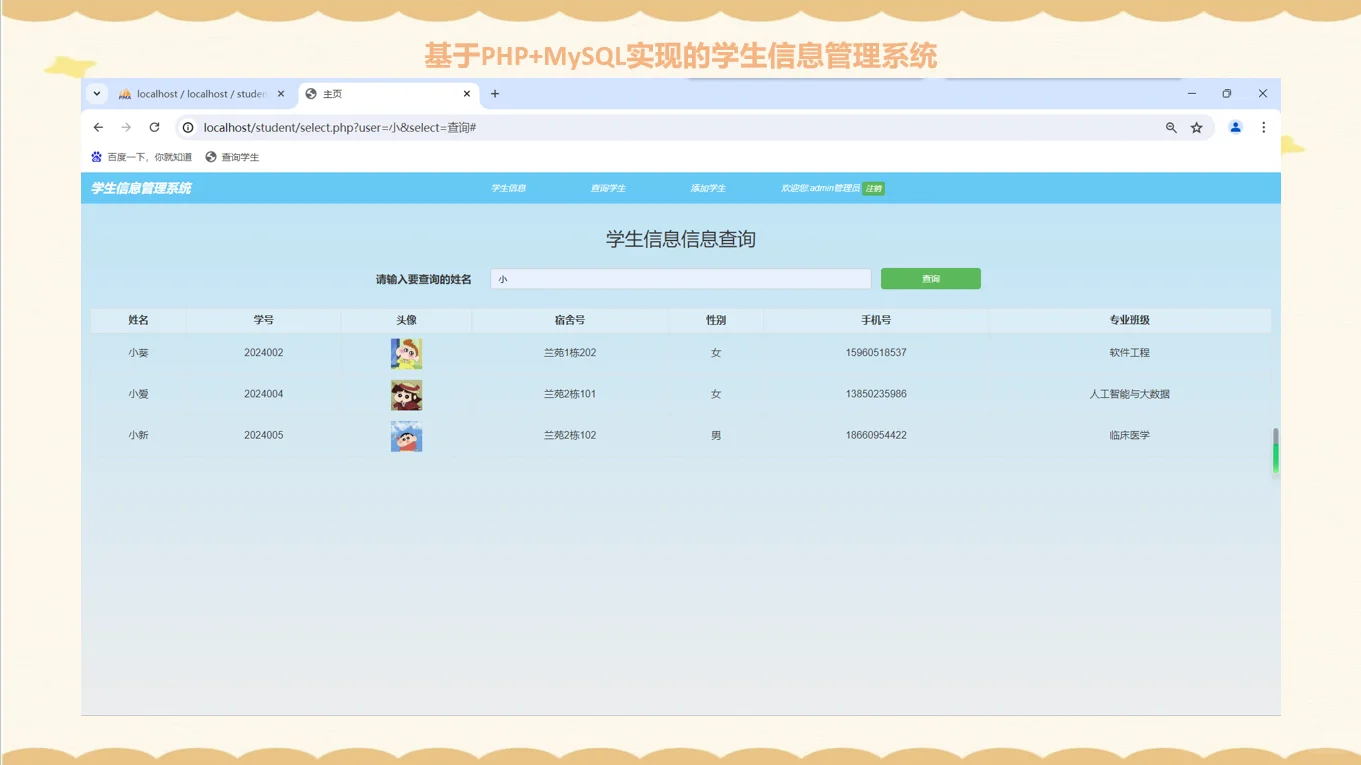Click the 注销 logout button
The image size is (1361, 765).
click(x=872, y=188)
